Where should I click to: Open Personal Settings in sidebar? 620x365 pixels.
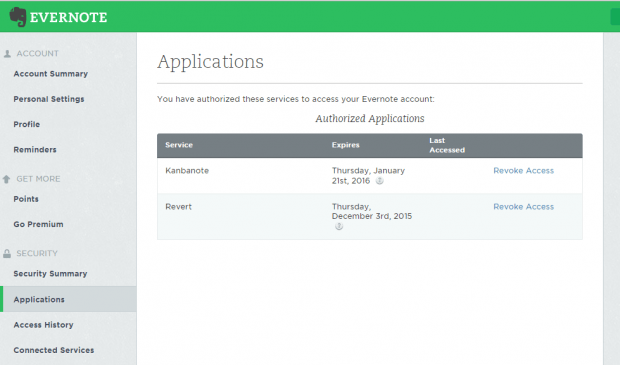click(x=49, y=99)
